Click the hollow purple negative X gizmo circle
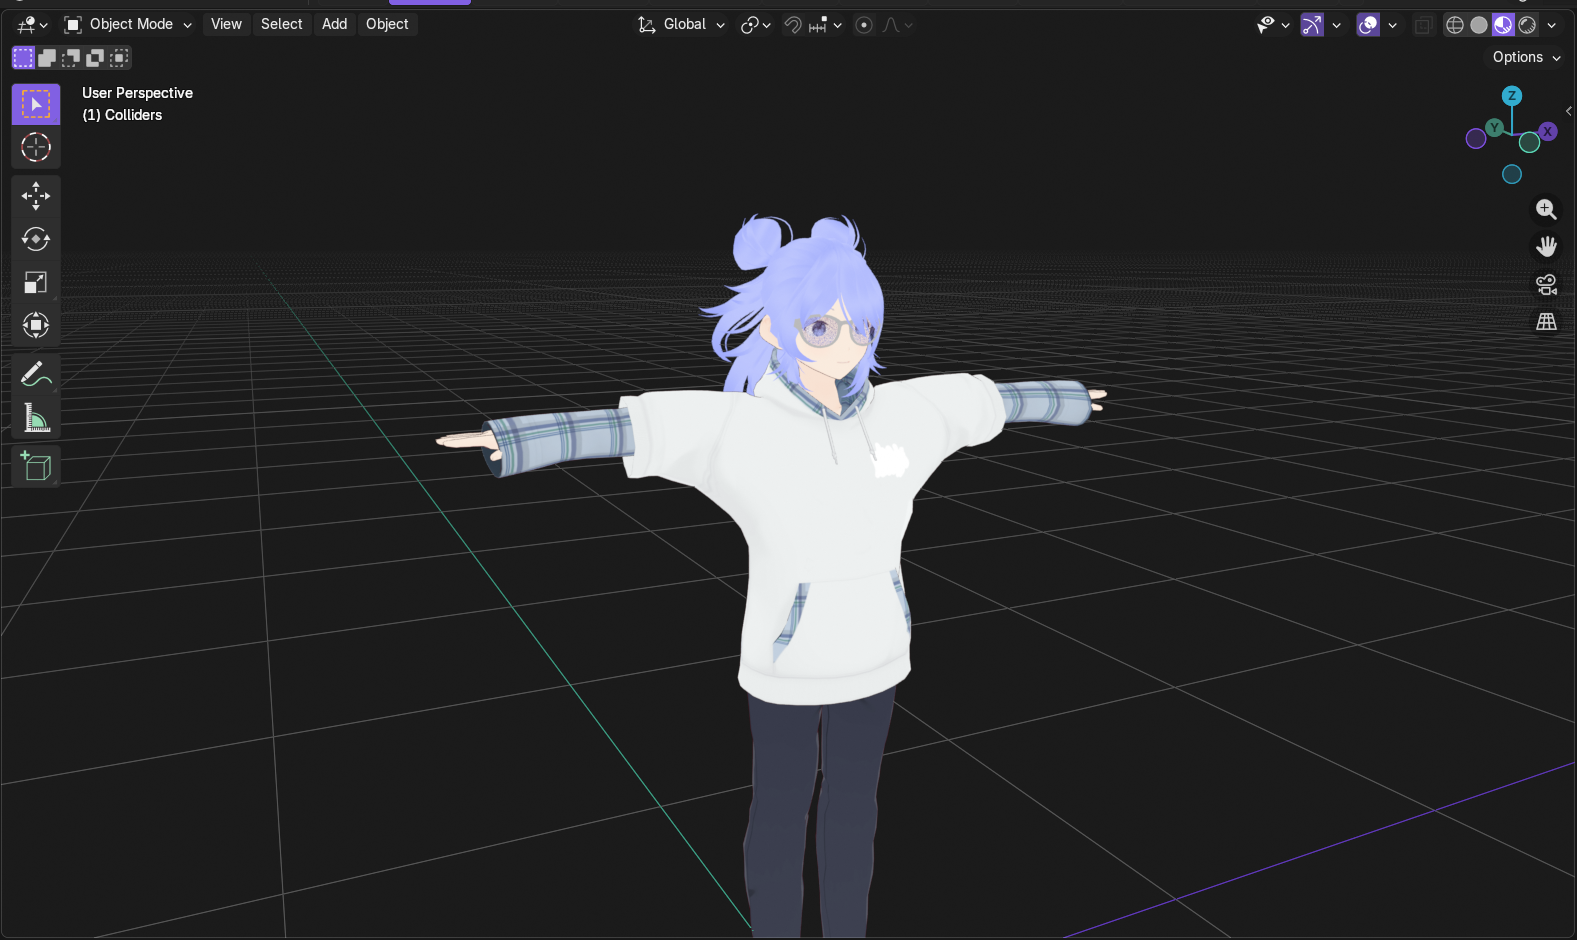 tap(1476, 139)
